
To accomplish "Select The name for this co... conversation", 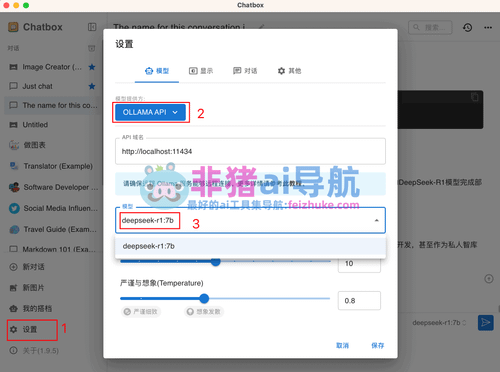I will pyautogui.click(x=52, y=105).
